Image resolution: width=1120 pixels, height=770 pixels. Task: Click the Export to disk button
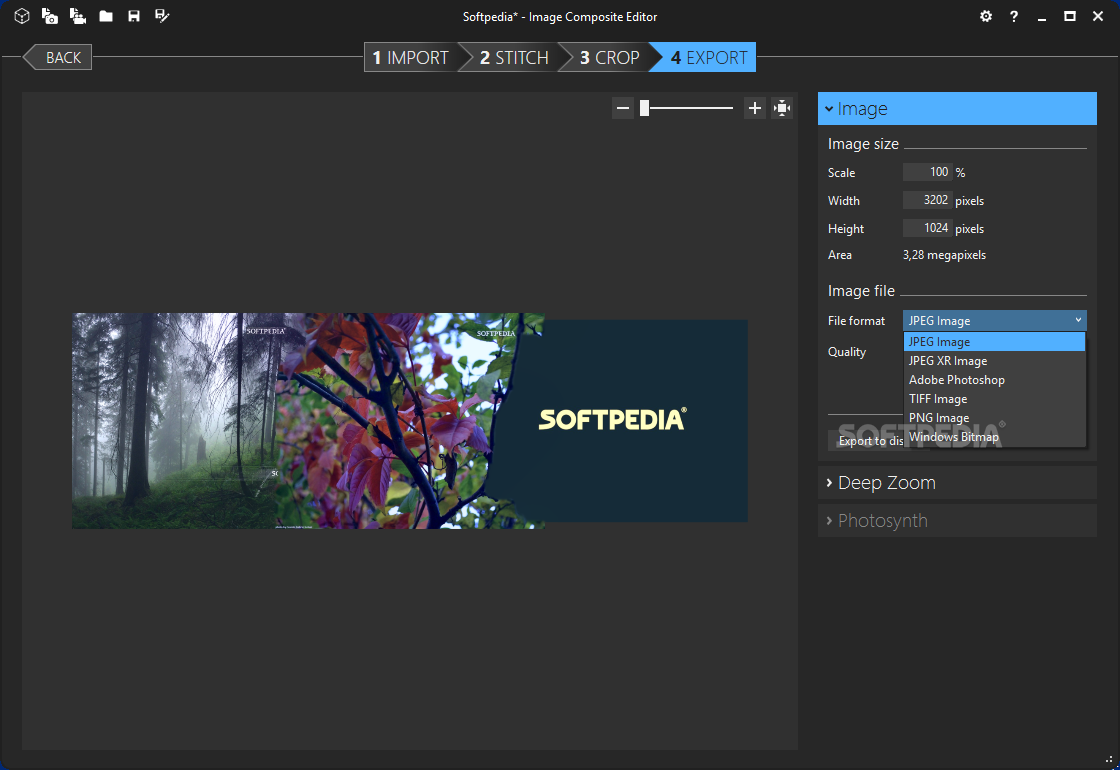[866, 441]
